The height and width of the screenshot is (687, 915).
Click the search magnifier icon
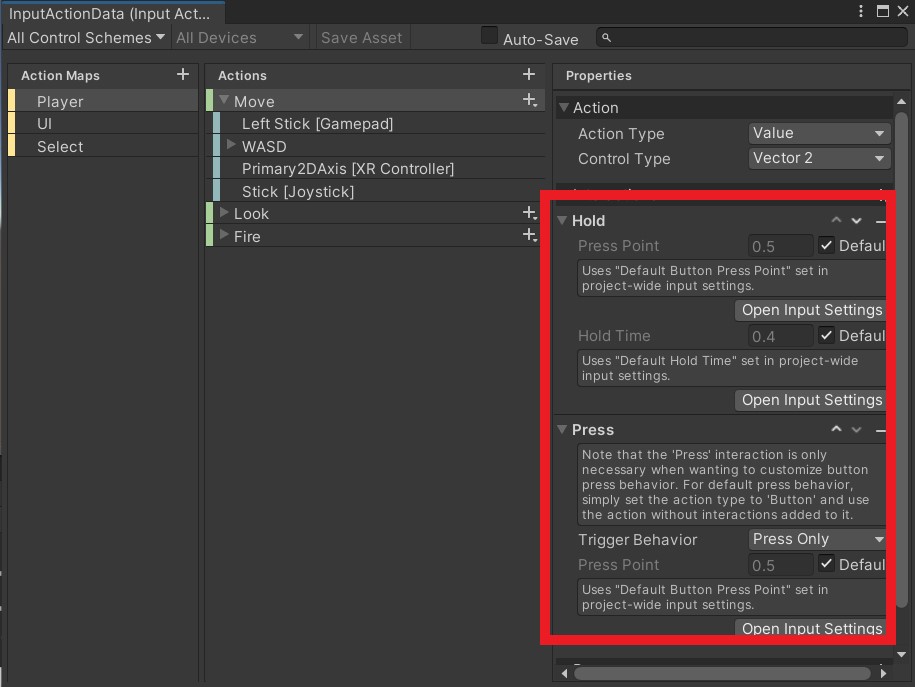coord(606,37)
